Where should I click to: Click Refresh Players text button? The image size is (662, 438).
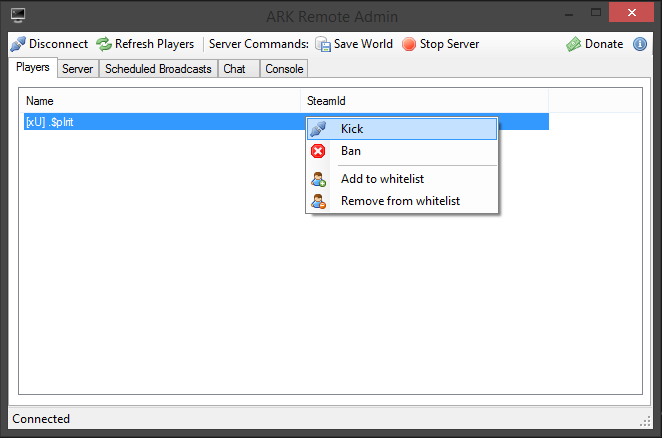pyautogui.click(x=154, y=44)
